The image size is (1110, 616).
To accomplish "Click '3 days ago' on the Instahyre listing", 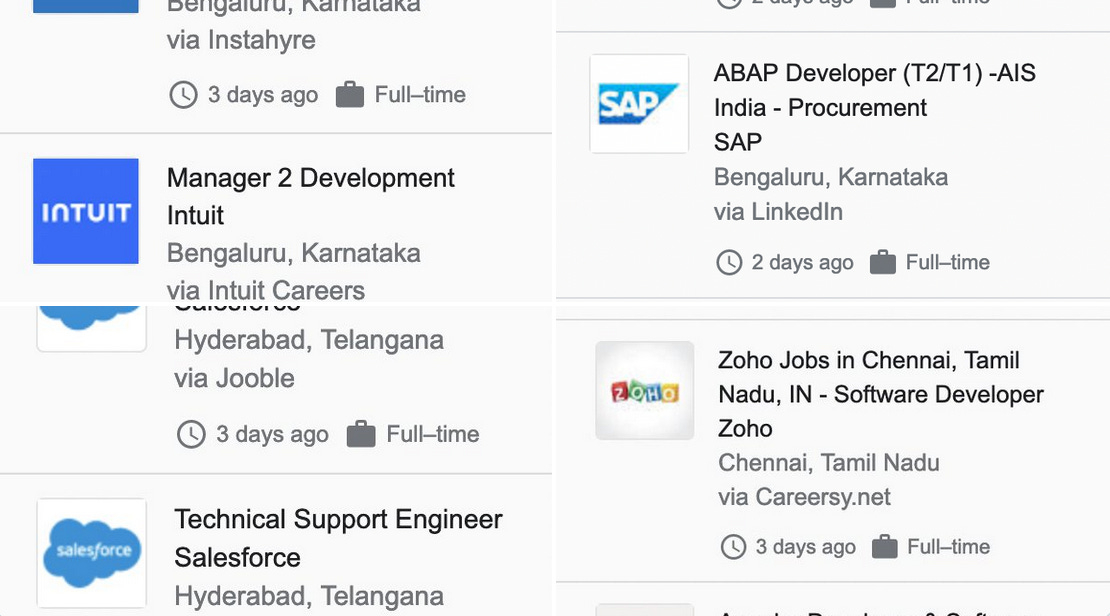I will [263, 95].
